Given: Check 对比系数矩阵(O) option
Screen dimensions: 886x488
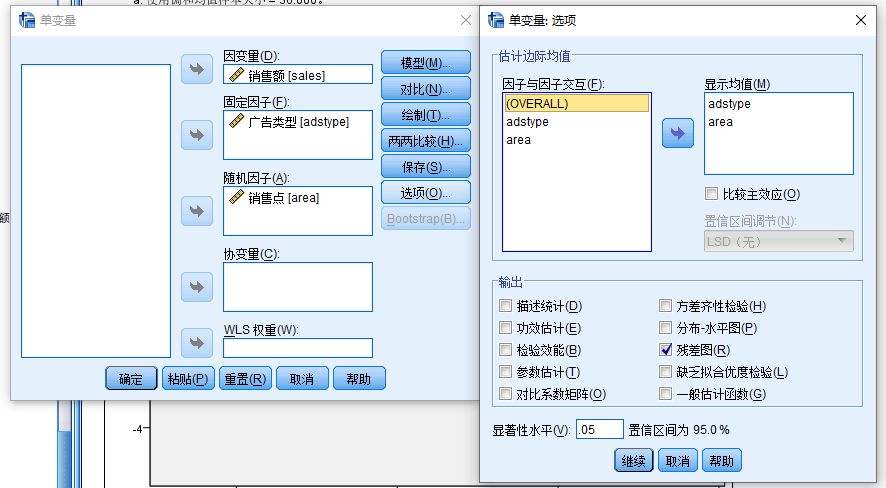Looking at the screenshot, I should (x=505, y=394).
